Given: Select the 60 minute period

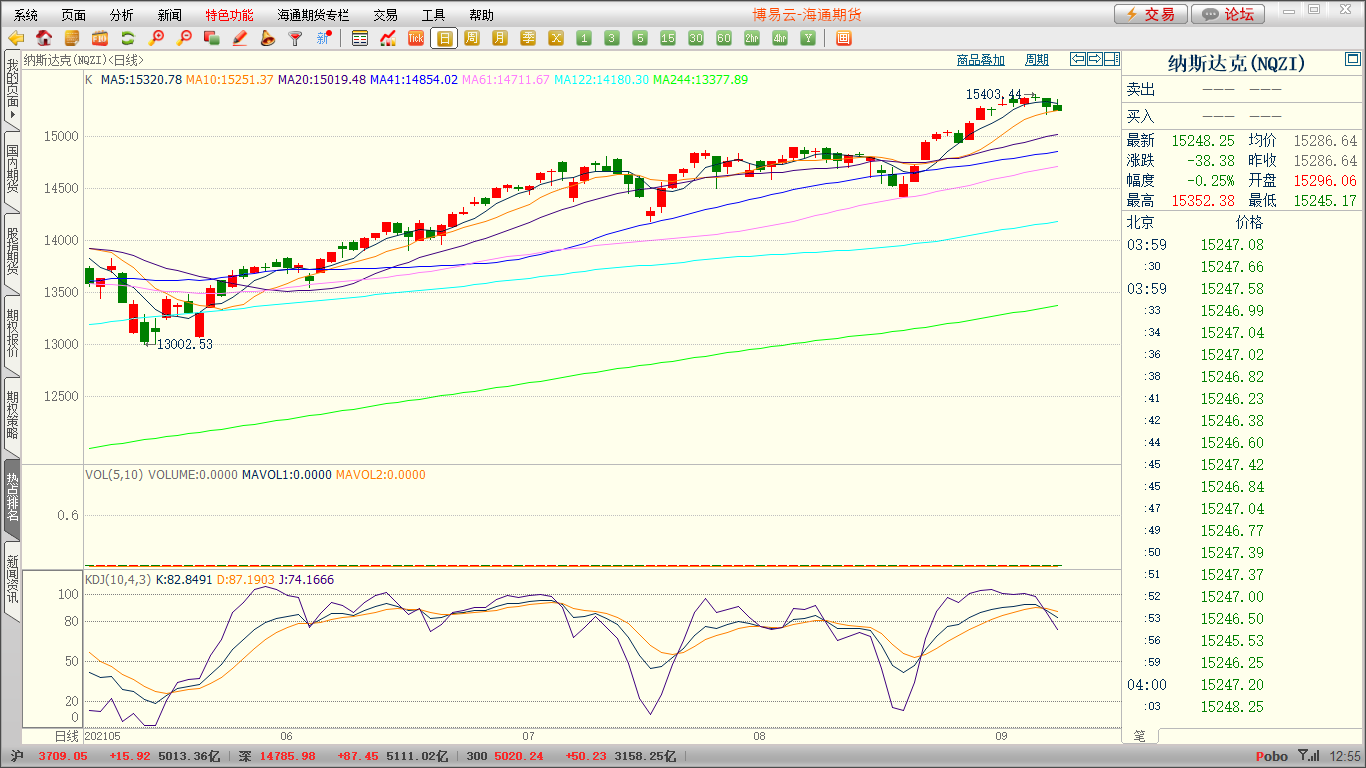Looking at the screenshot, I should (x=724, y=39).
